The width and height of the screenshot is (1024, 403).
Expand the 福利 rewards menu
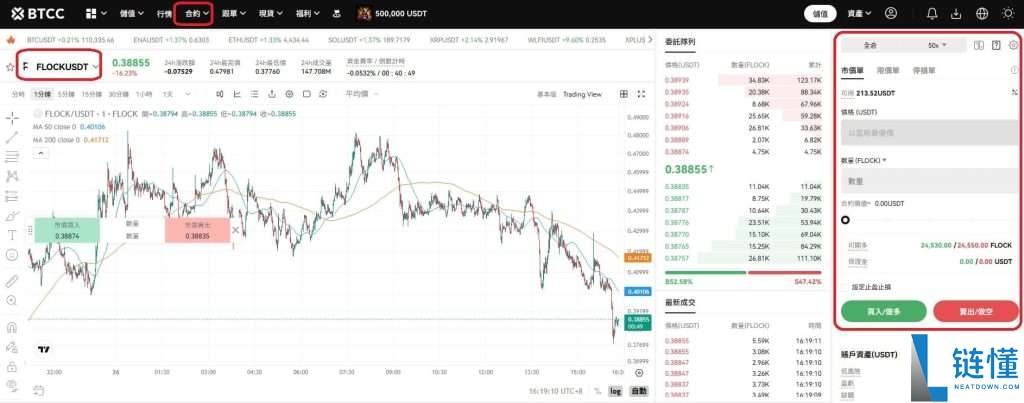(x=308, y=13)
